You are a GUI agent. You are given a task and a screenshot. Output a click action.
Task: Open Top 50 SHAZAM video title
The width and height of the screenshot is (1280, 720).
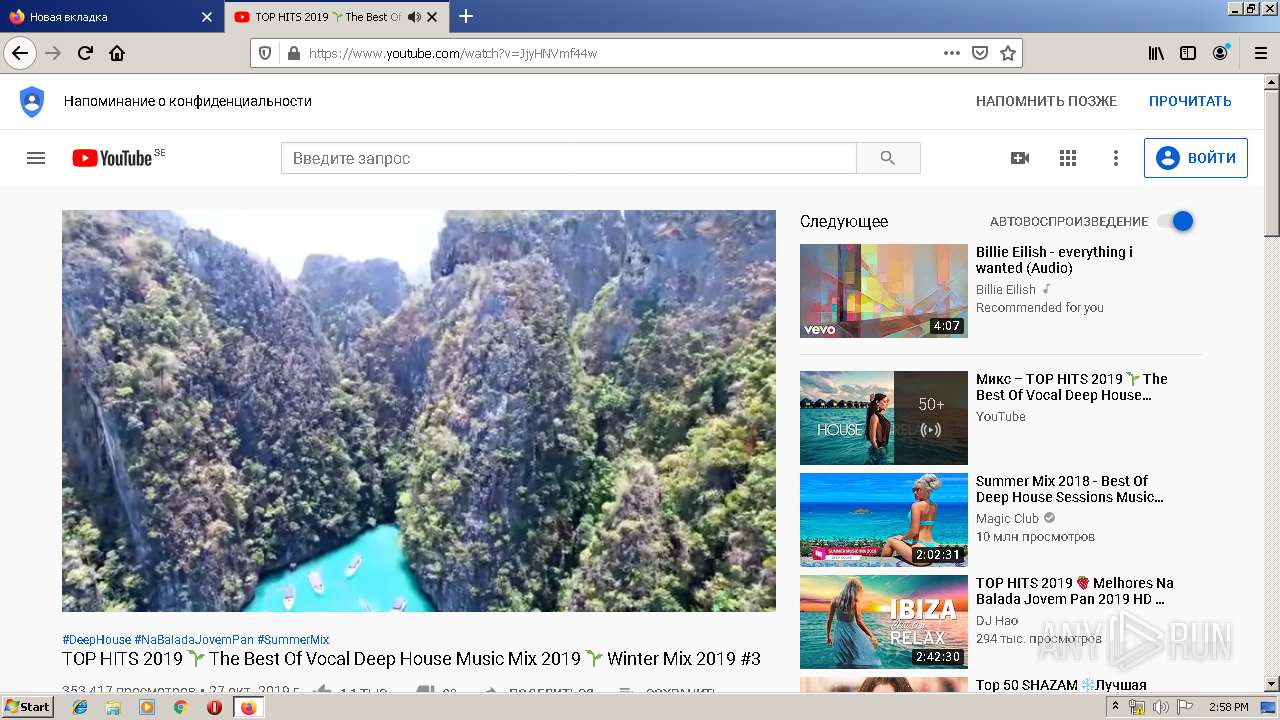click(1061, 685)
